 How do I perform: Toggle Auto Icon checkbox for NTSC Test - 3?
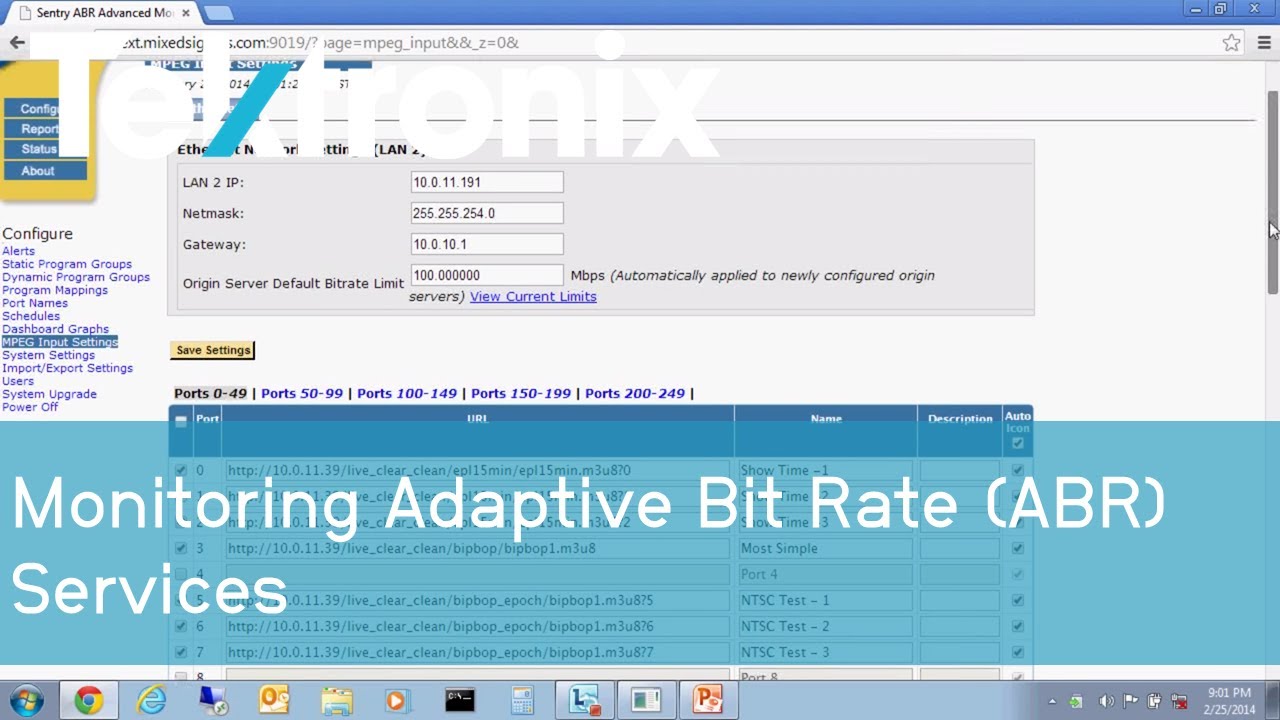pyautogui.click(x=1018, y=652)
